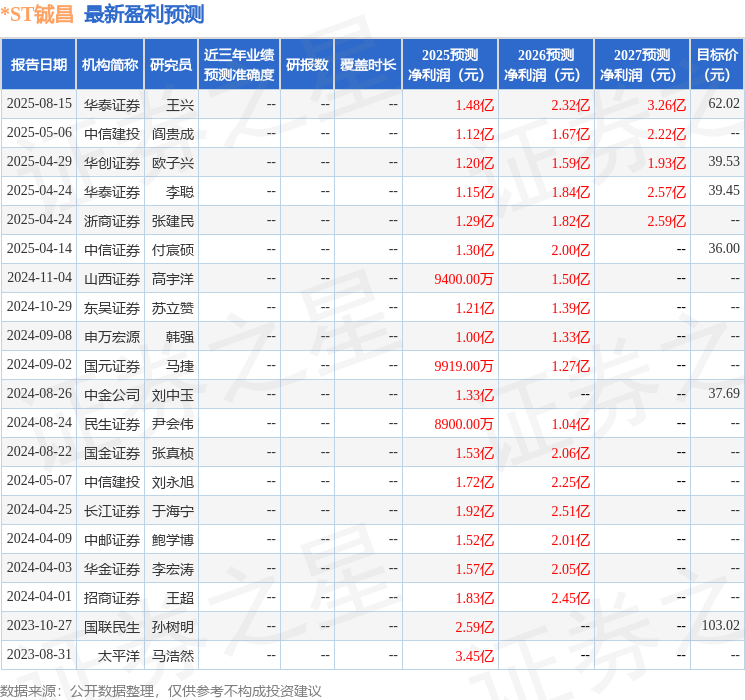Select the 3.26亿 forecast value
Viewport: 745px width, 700px height.
666,105
